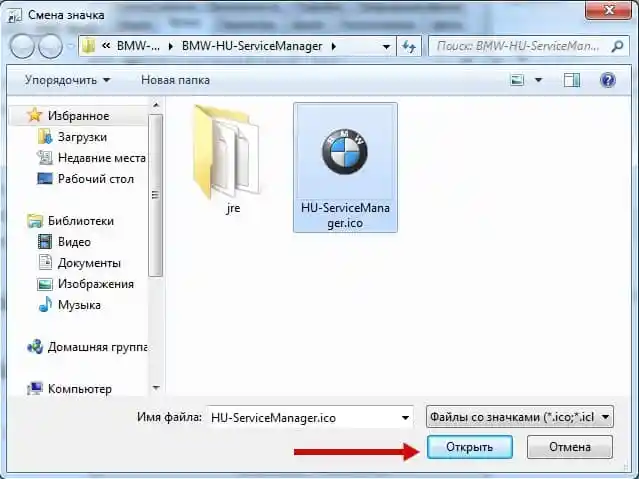Click Новая папка in the toolbar

(175, 80)
